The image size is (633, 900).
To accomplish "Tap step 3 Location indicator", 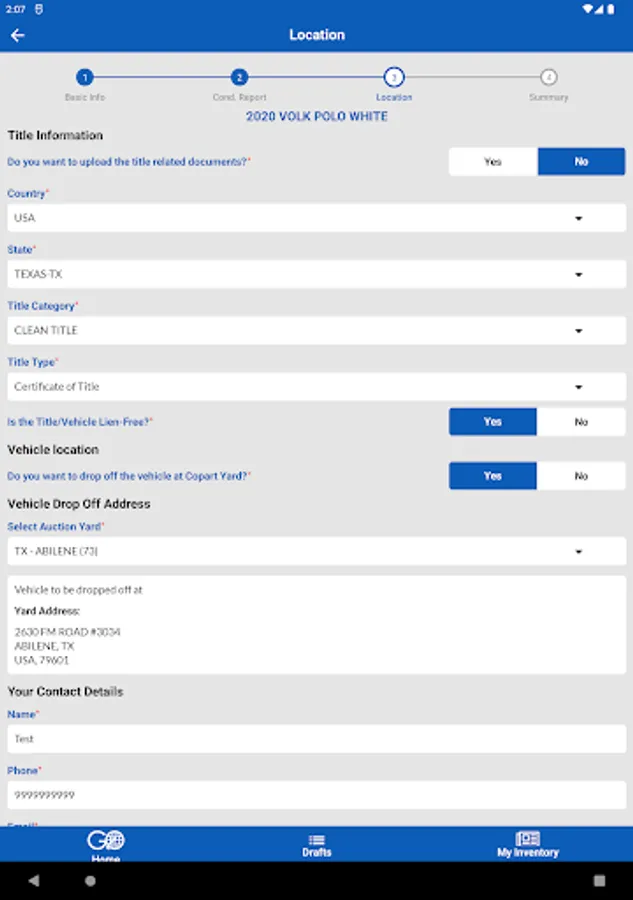I will (x=394, y=78).
